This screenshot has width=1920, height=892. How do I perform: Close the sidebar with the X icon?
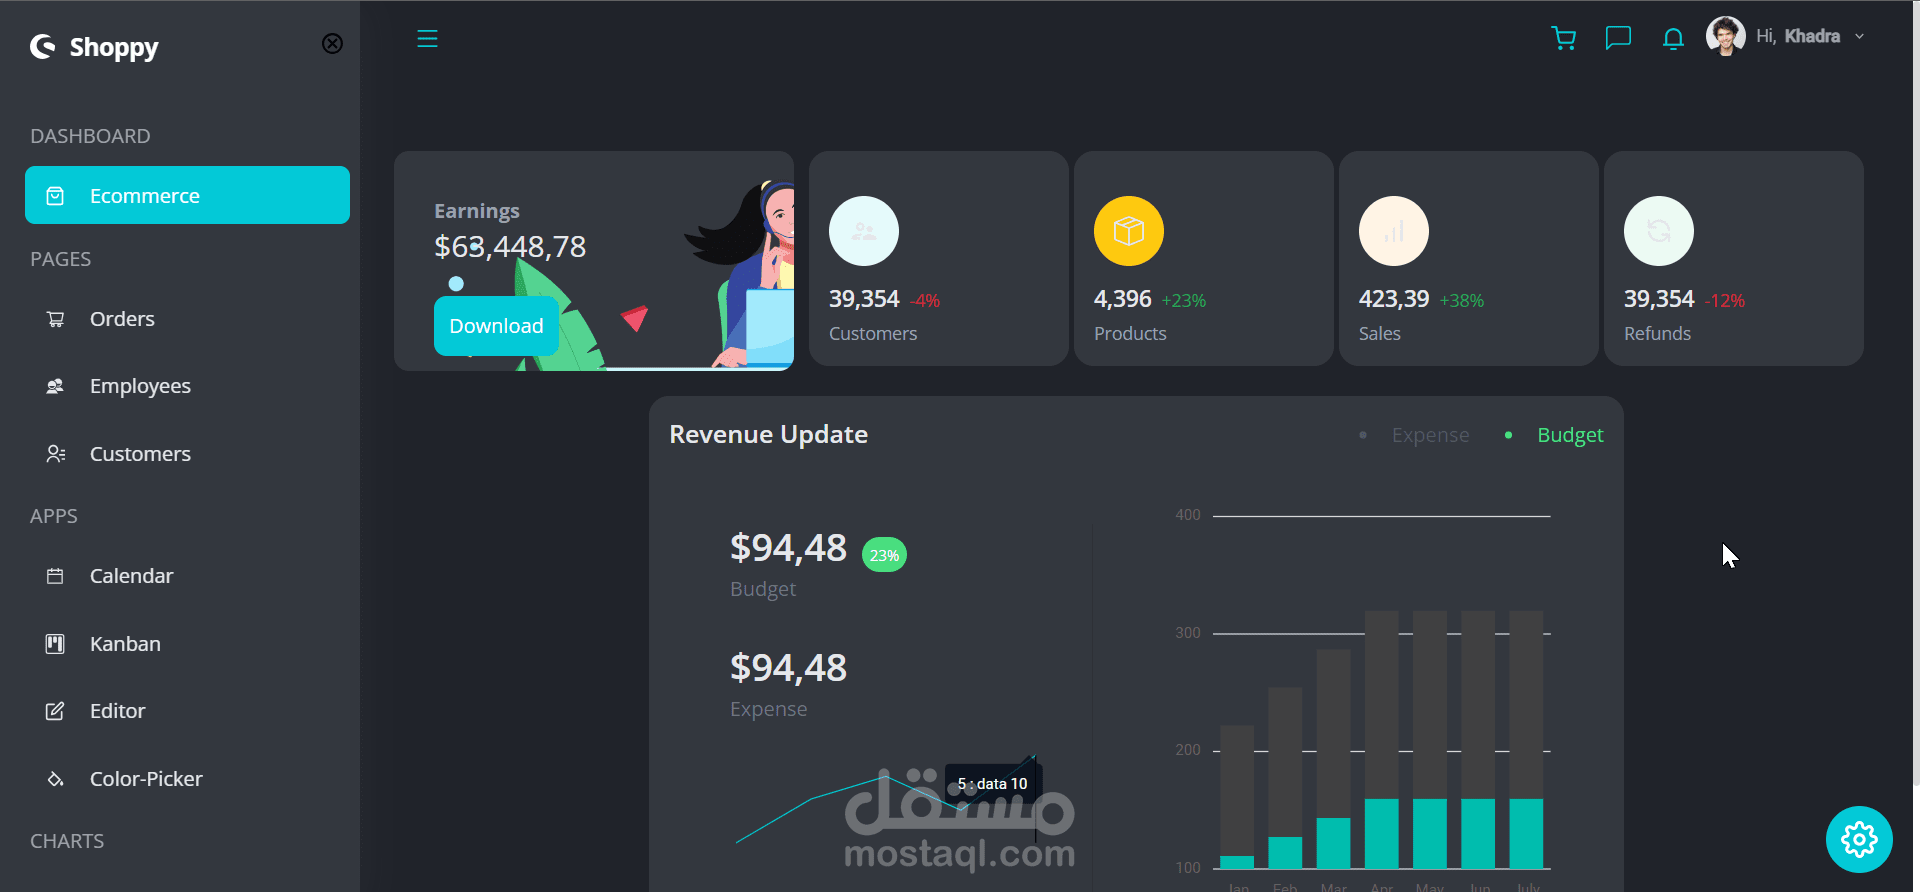point(332,43)
